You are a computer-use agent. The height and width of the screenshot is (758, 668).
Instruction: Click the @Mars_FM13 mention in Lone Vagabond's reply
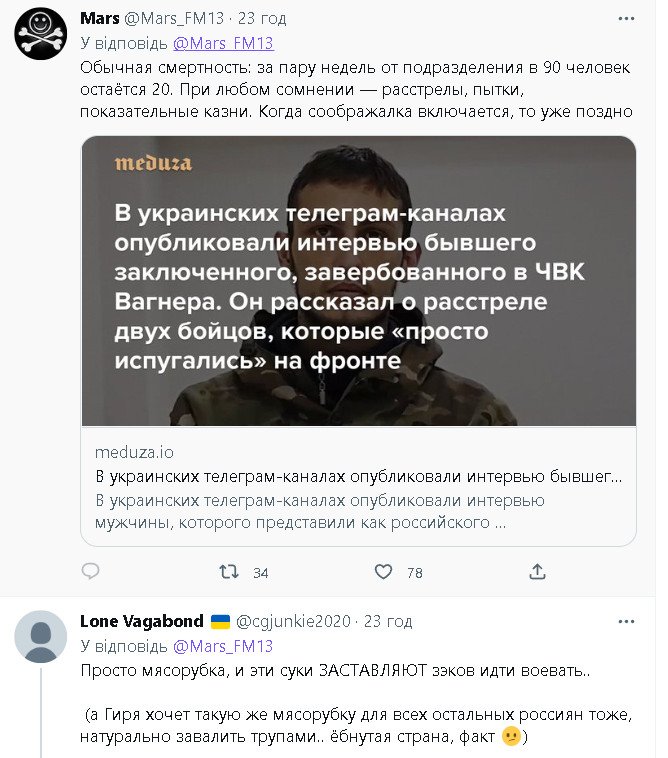pos(223,645)
